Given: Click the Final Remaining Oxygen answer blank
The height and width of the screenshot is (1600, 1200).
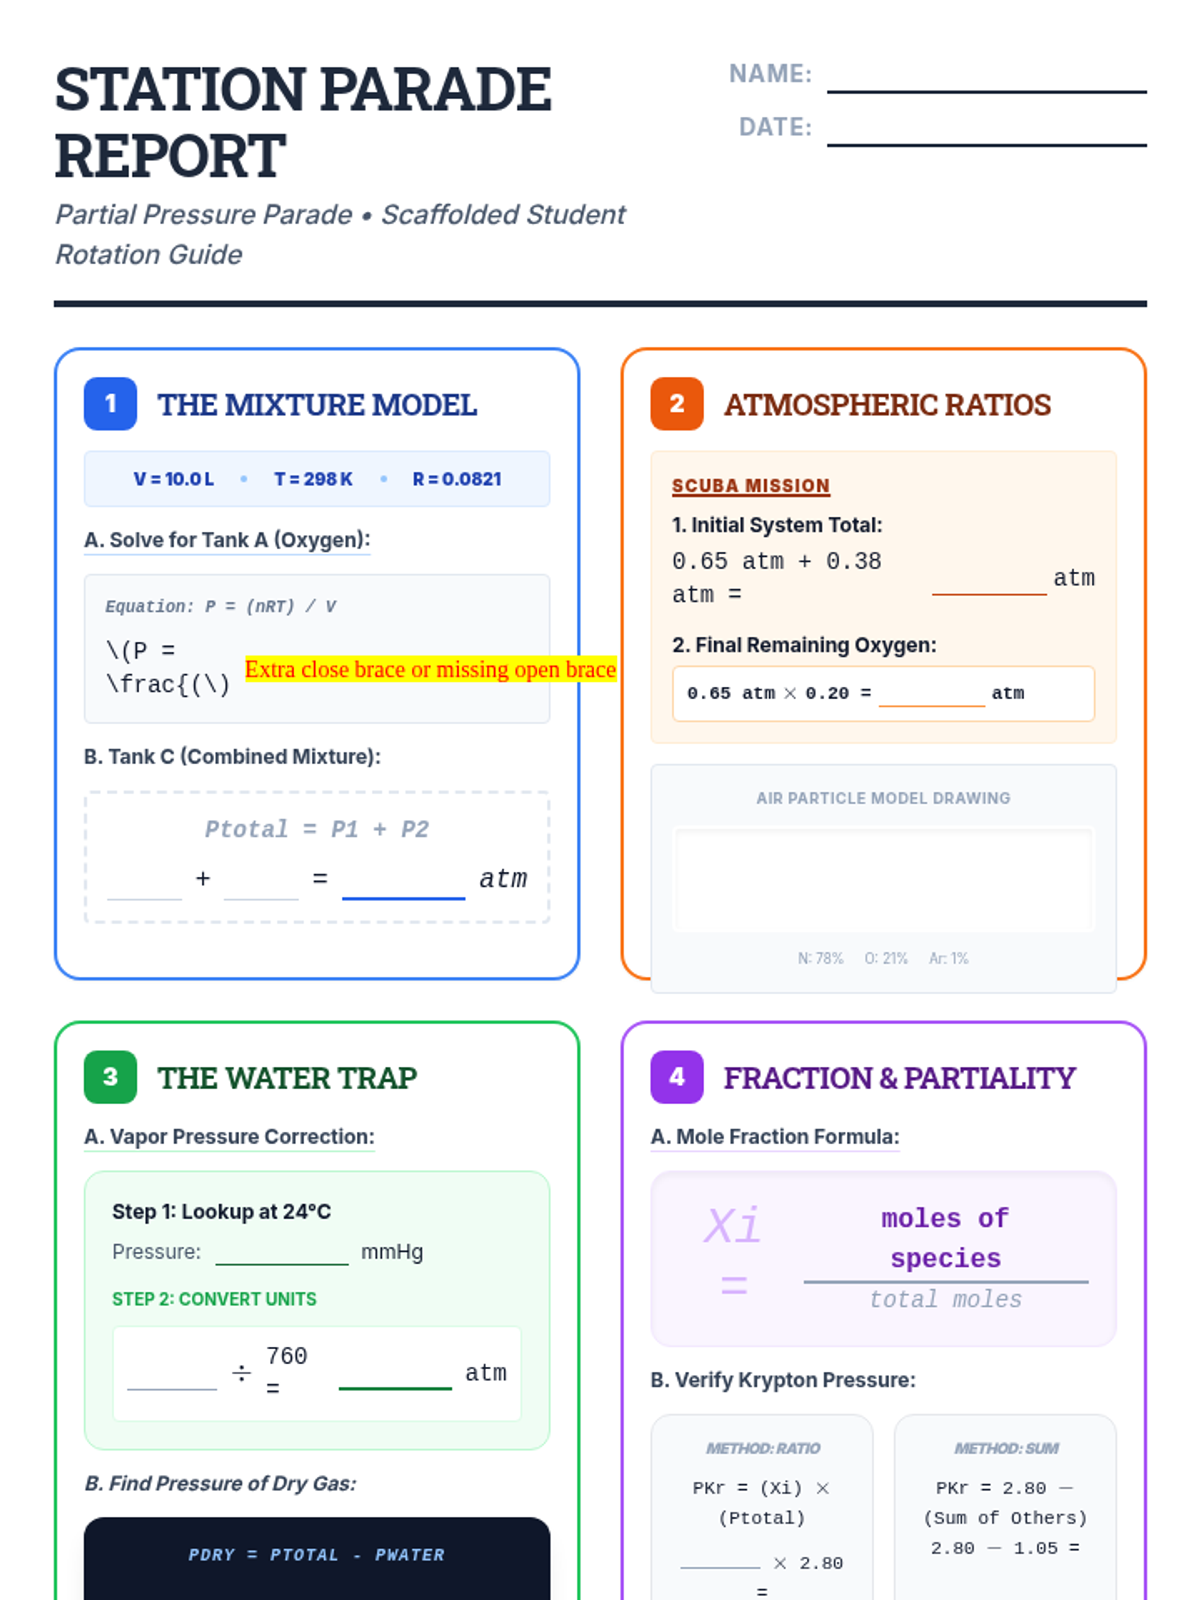Looking at the screenshot, I should pos(931,695).
